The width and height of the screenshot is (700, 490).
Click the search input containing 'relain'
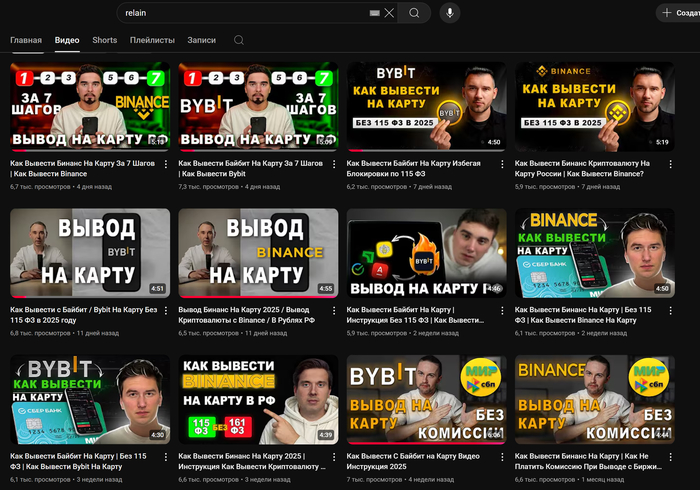[240, 13]
